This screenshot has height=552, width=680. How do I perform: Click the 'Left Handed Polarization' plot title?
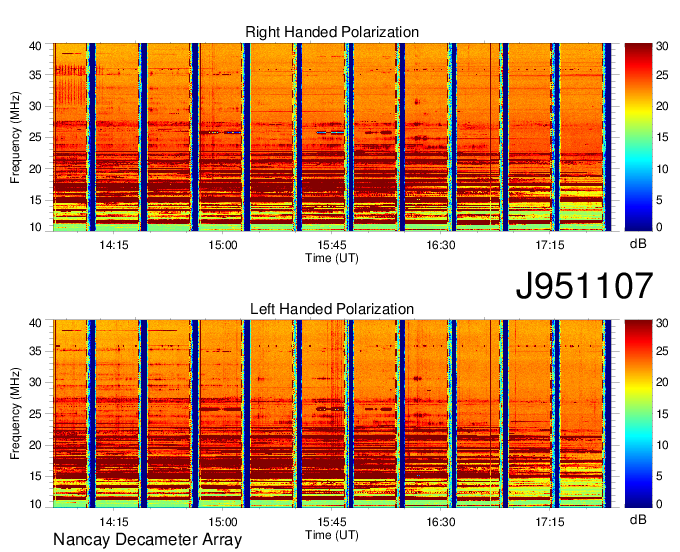(x=332, y=309)
